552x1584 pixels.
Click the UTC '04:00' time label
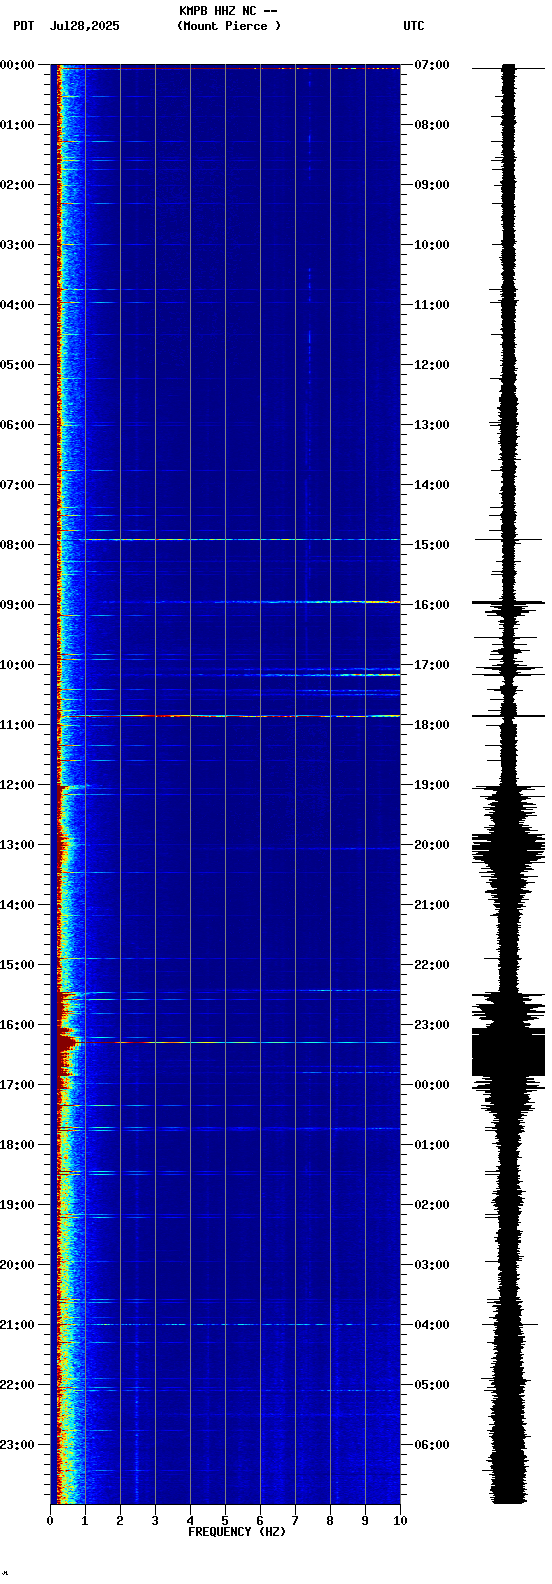point(432,1325)
